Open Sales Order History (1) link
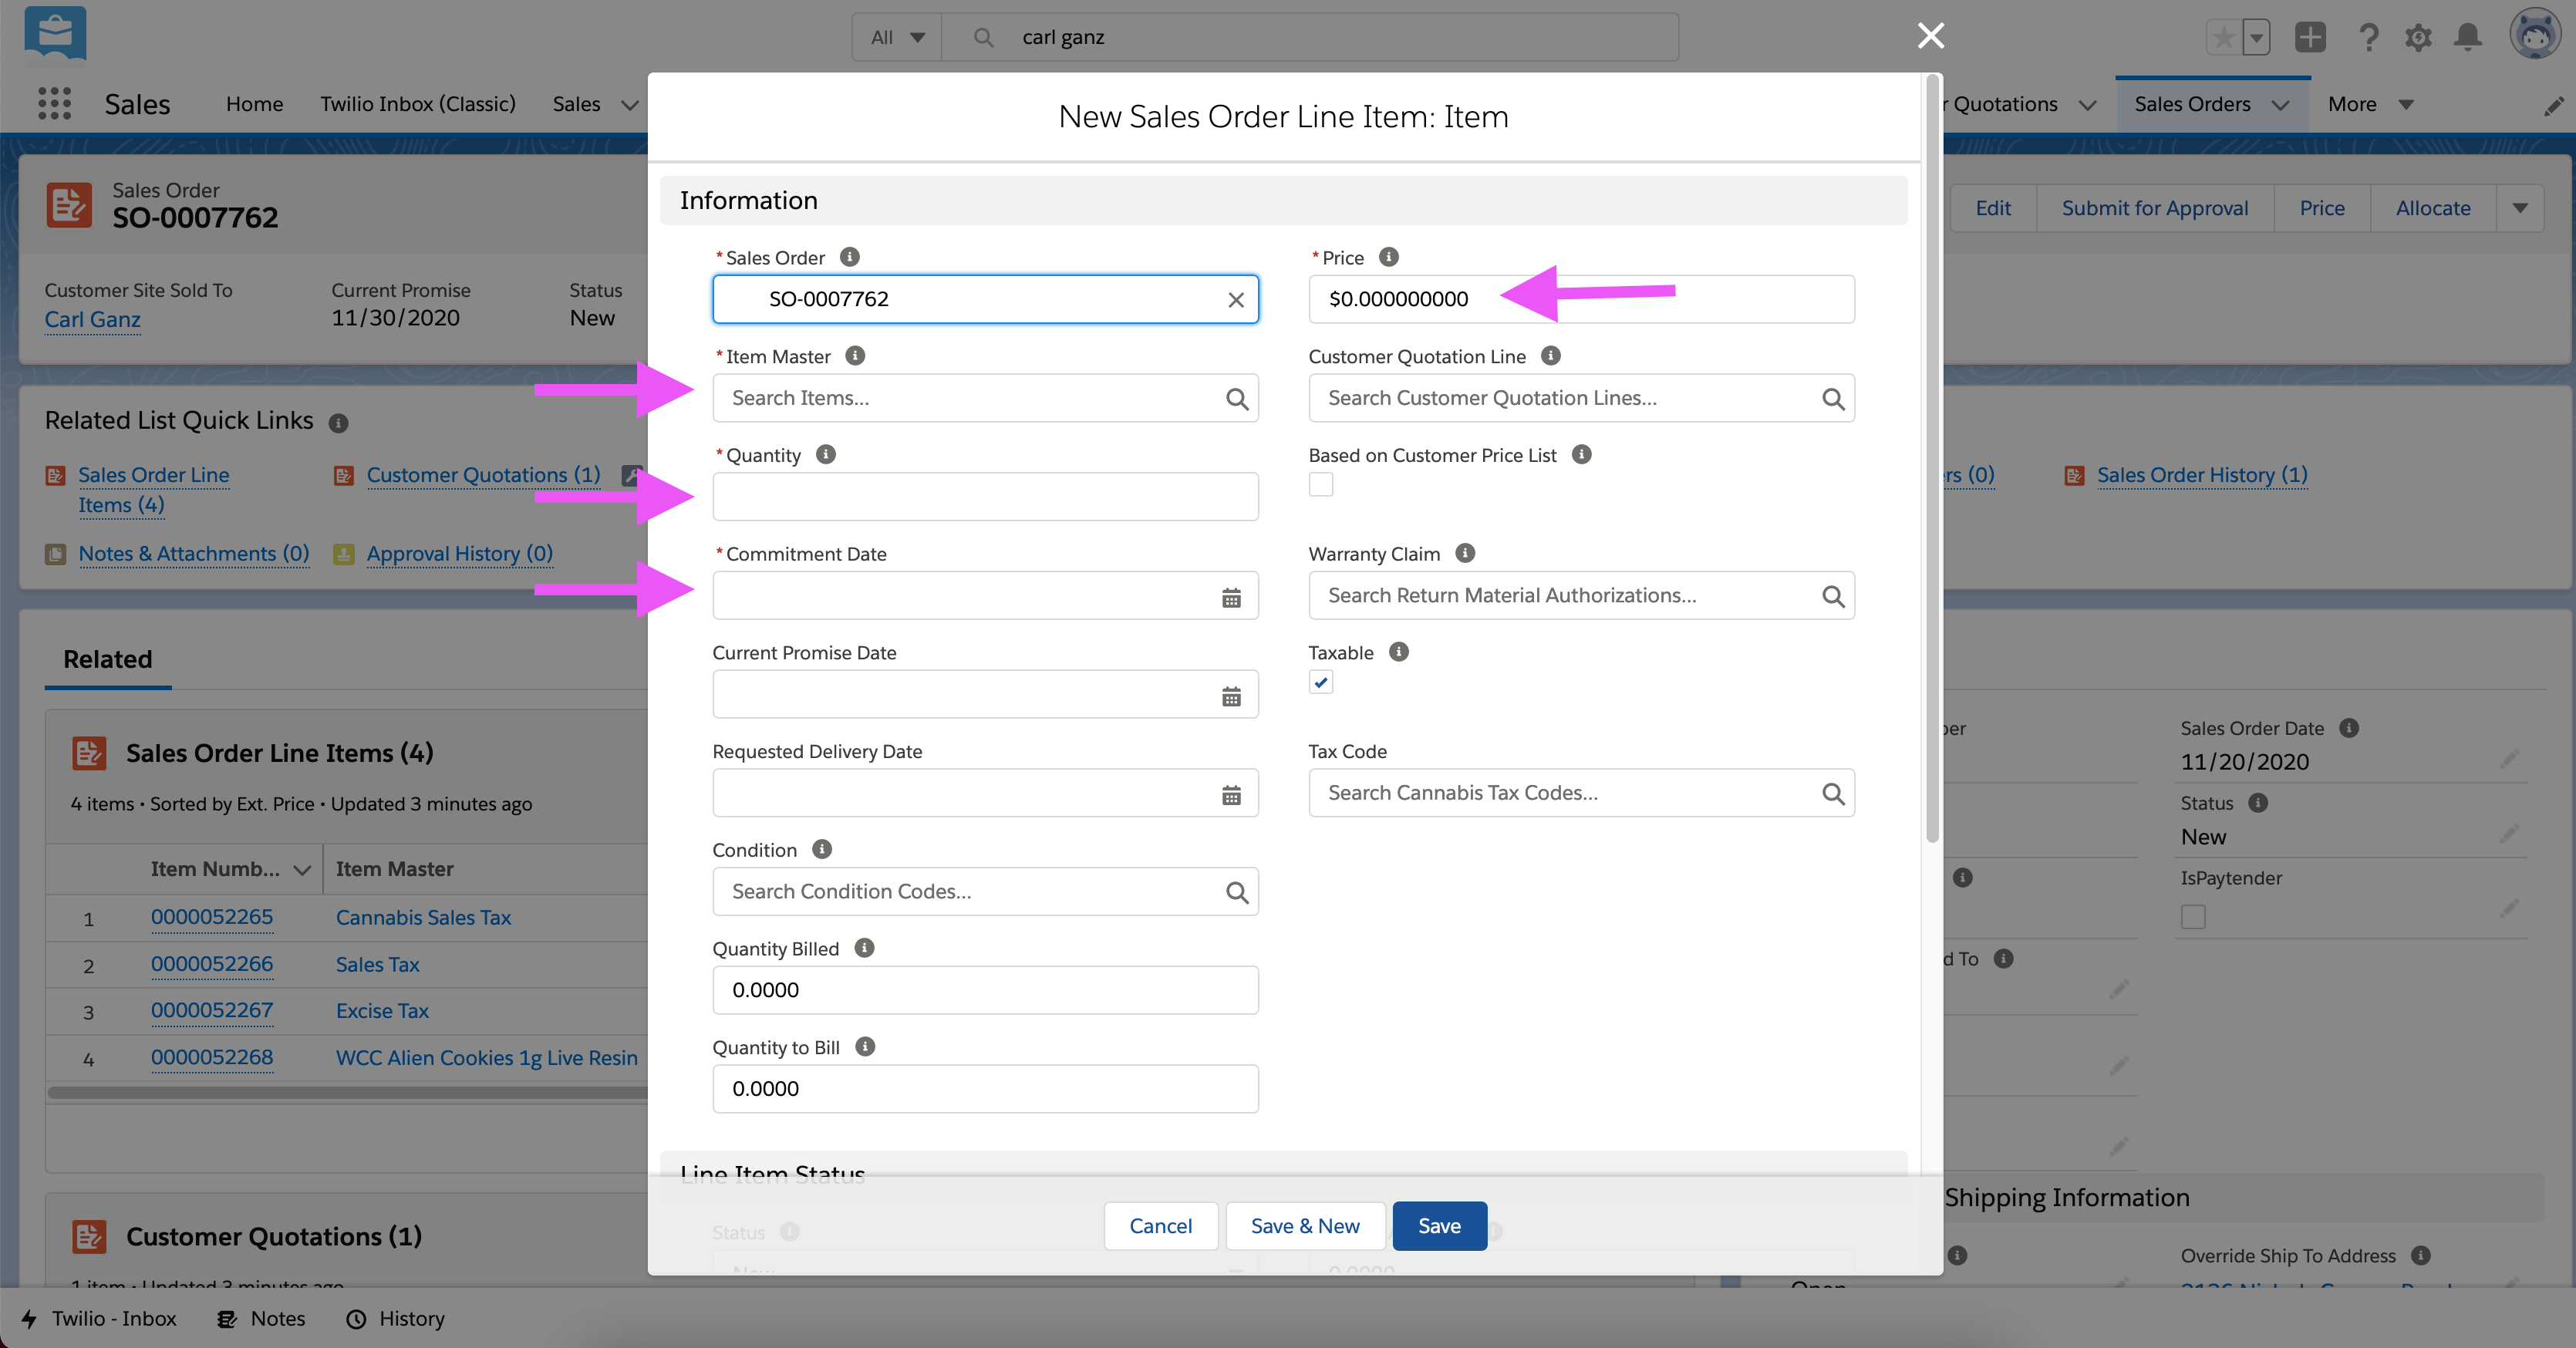The image size is (2576, 1348). point(2202,475)
